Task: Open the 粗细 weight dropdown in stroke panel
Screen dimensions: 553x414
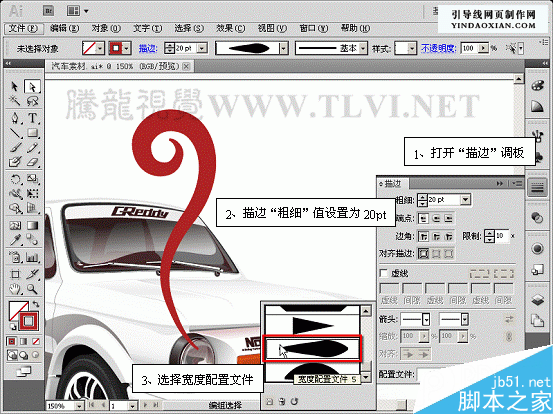Action: coord(466,200)
